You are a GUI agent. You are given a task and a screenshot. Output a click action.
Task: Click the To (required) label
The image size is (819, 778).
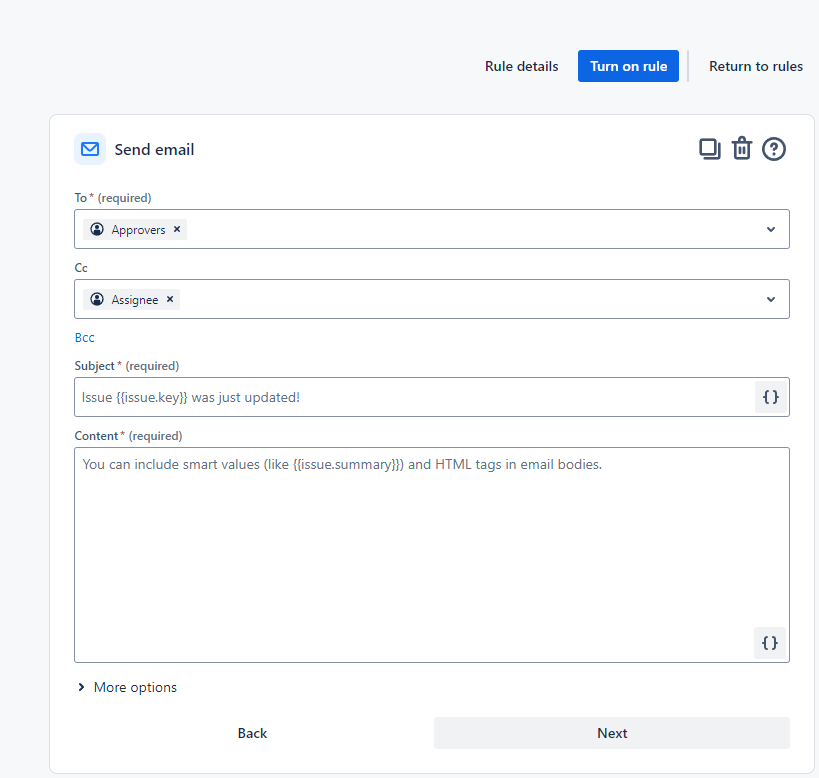[x=113, y=198]
